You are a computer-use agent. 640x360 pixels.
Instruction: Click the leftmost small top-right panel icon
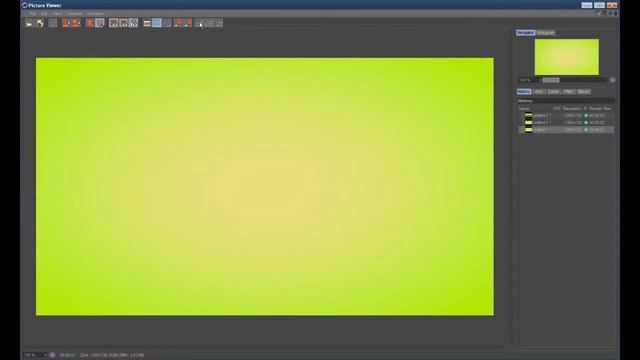[x=598, y=13]
